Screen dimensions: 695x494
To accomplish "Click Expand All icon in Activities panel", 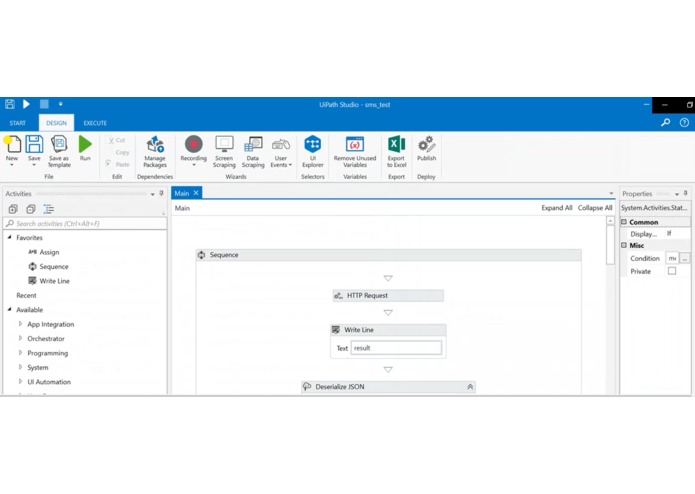I will [13, 209].
